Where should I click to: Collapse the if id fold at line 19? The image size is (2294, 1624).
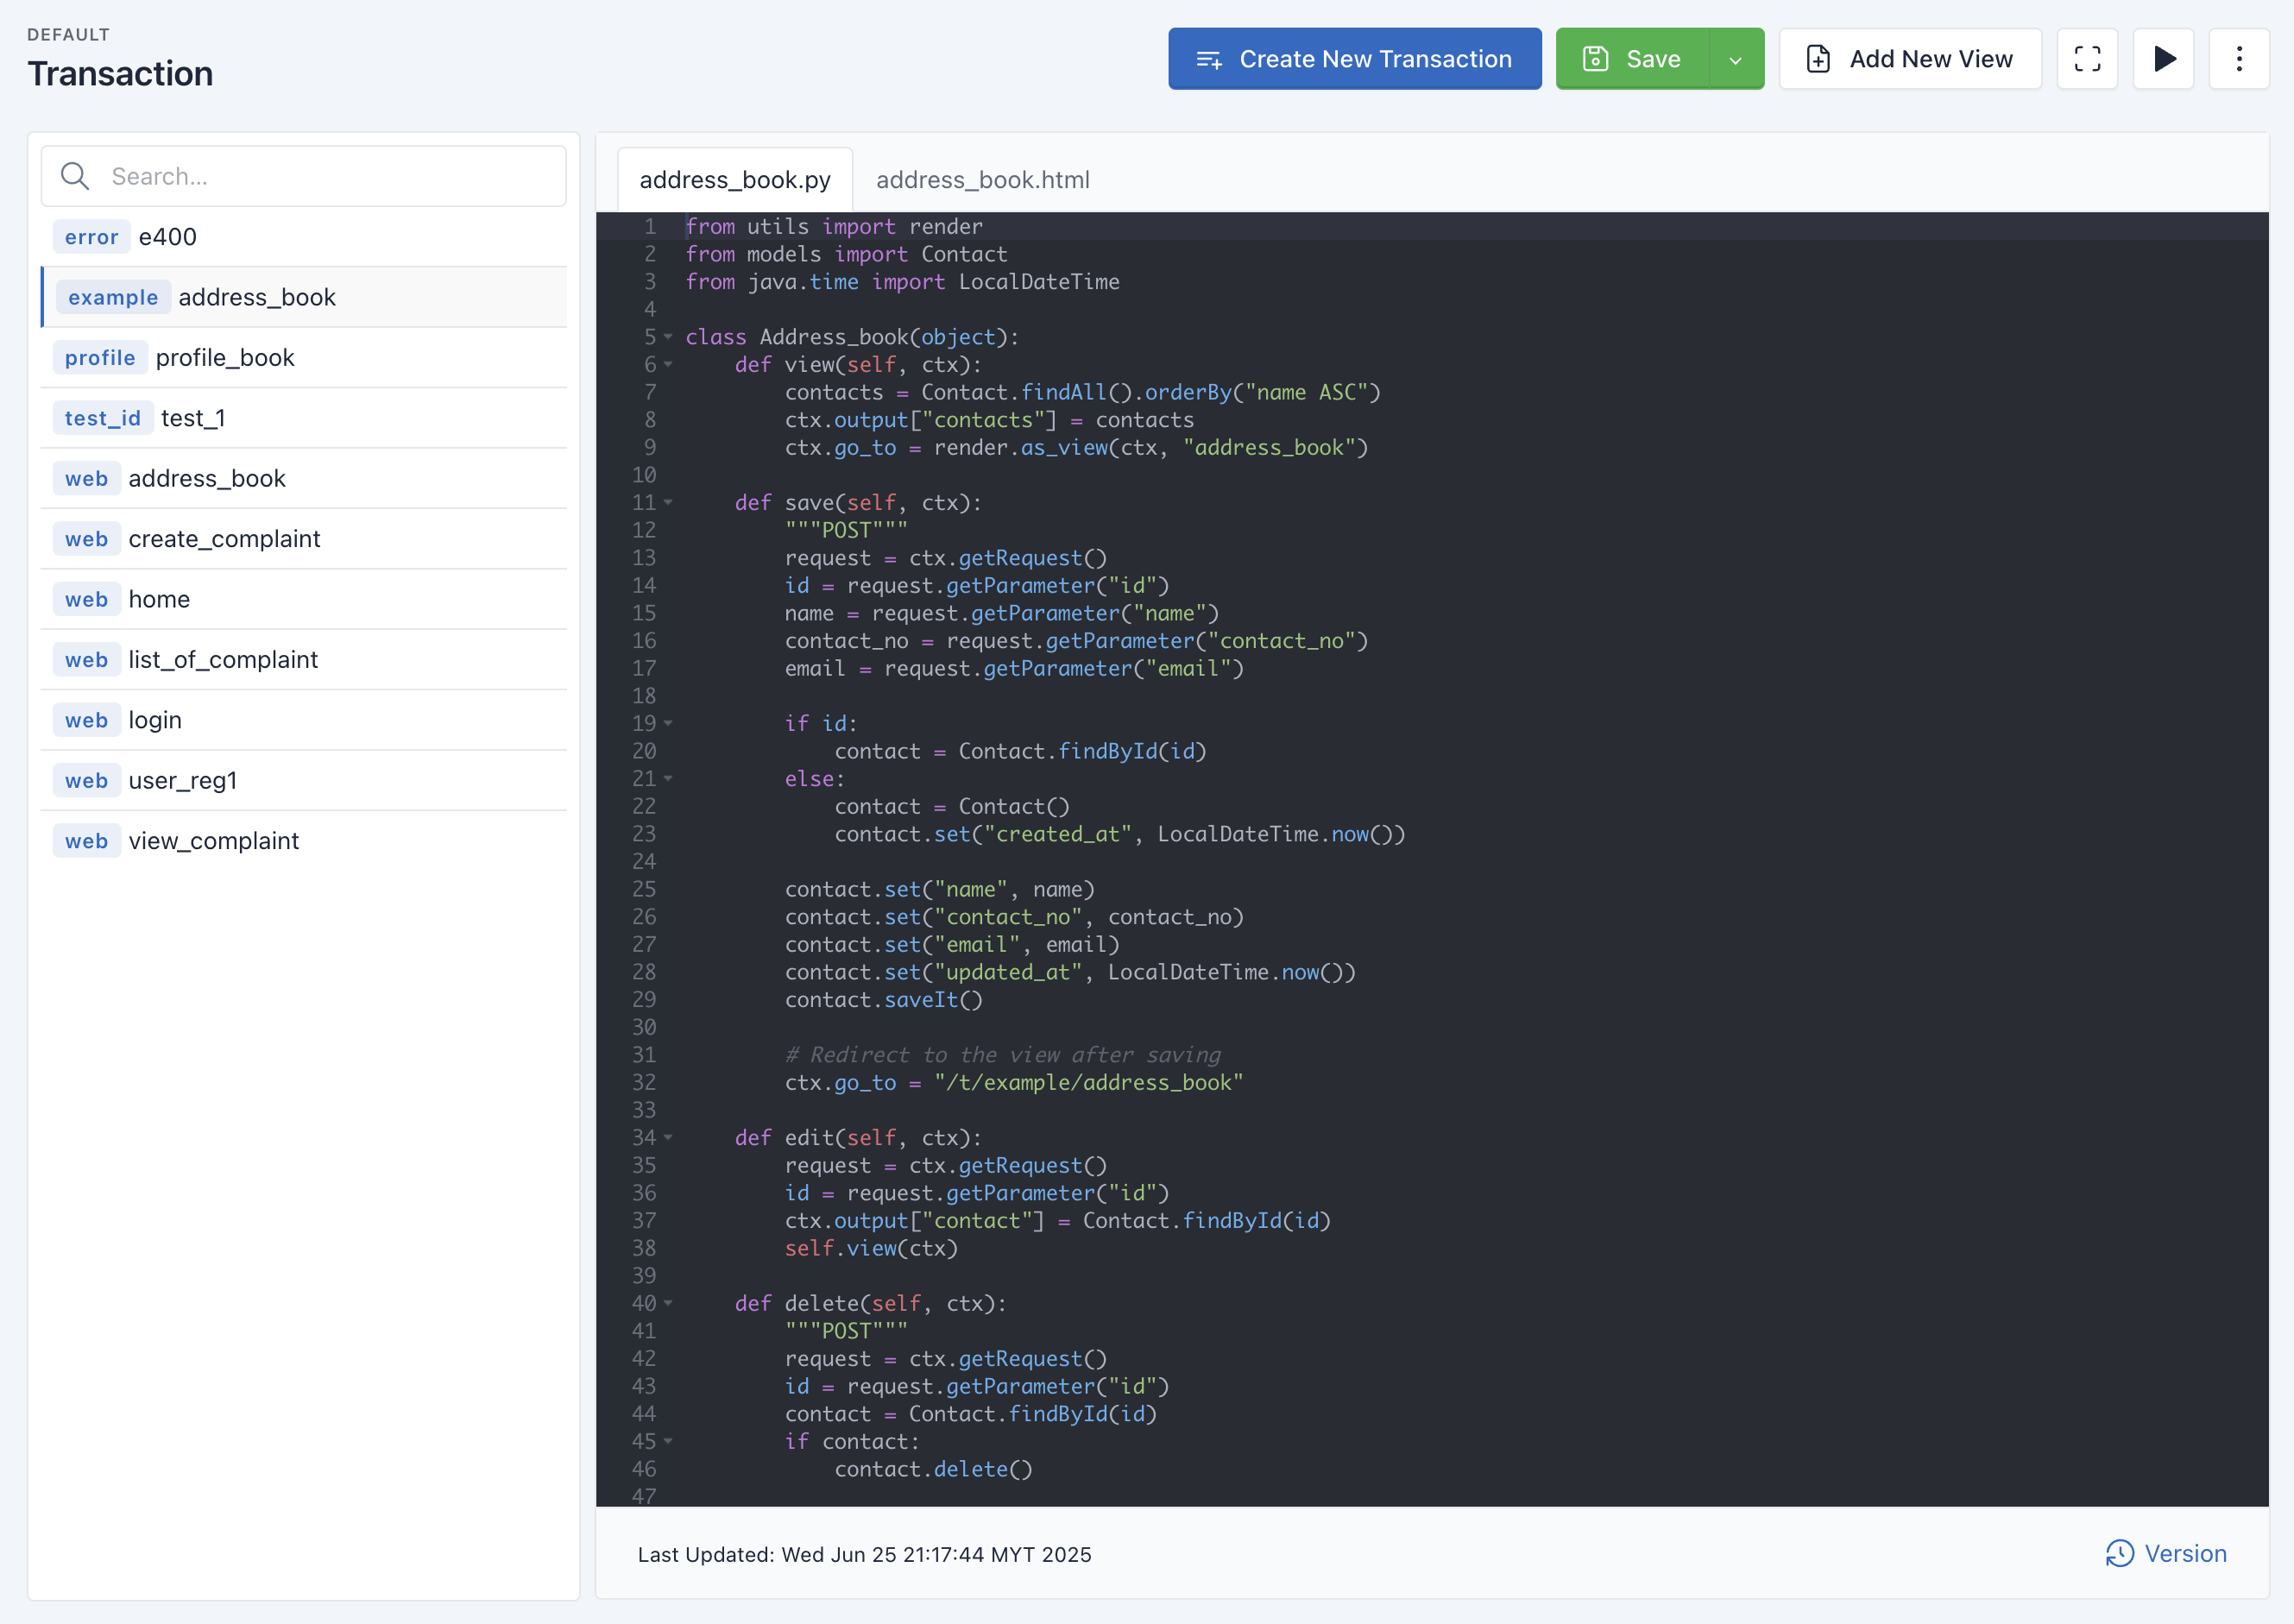point(668,723)
